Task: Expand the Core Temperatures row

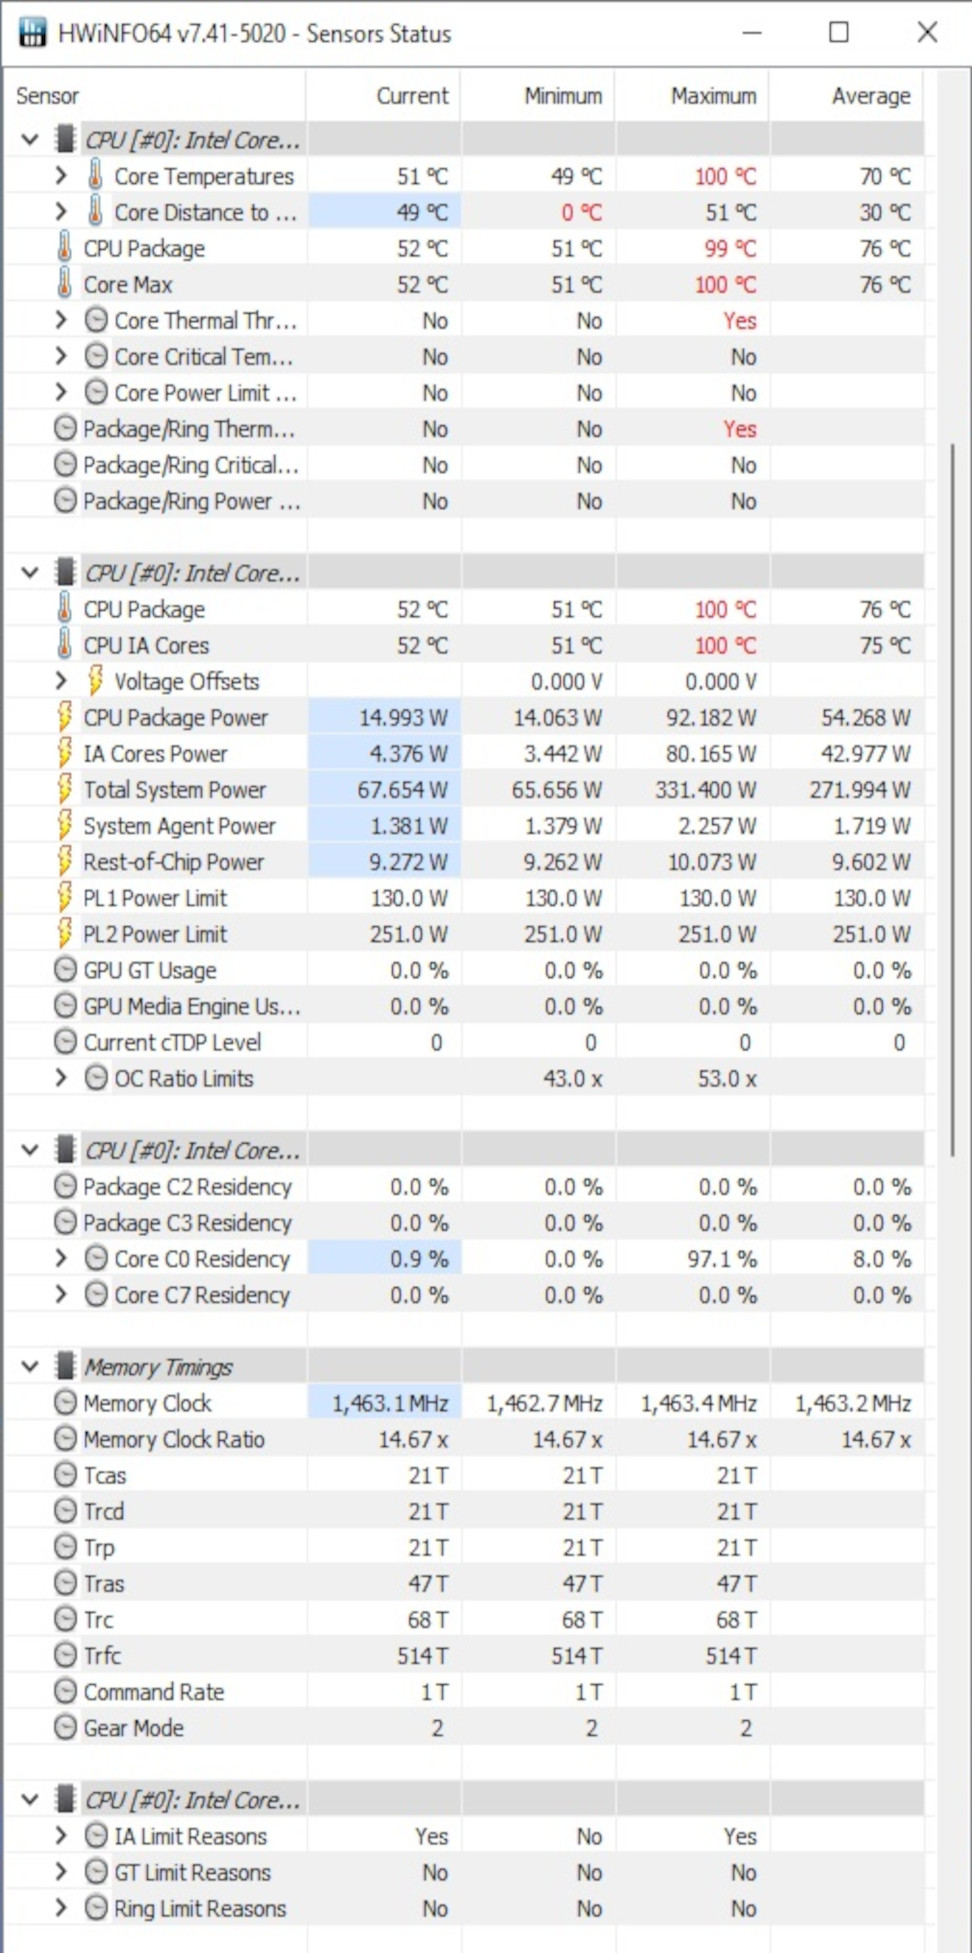Action: [x=61, y=176]
